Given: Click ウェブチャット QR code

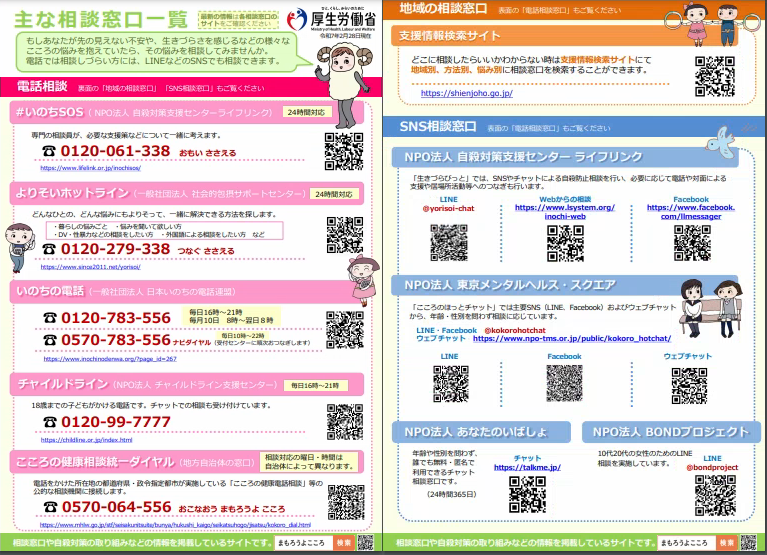Looking at the screenshot, I should [689, 386].
